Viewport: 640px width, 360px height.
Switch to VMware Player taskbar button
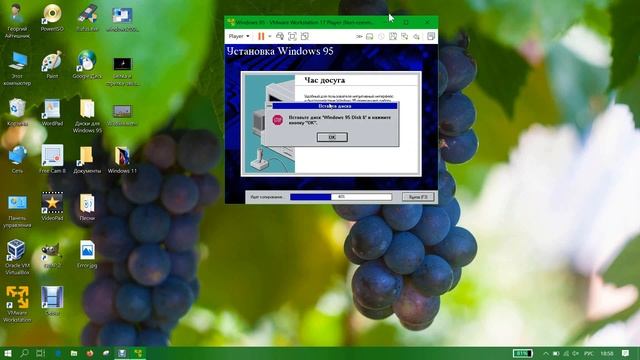click(138, 353)
